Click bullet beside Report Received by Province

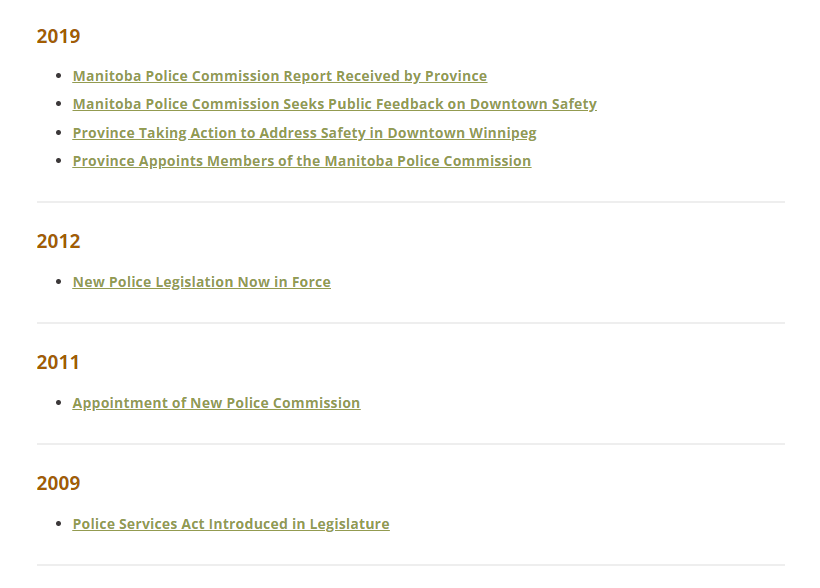[x=59, y=76]
